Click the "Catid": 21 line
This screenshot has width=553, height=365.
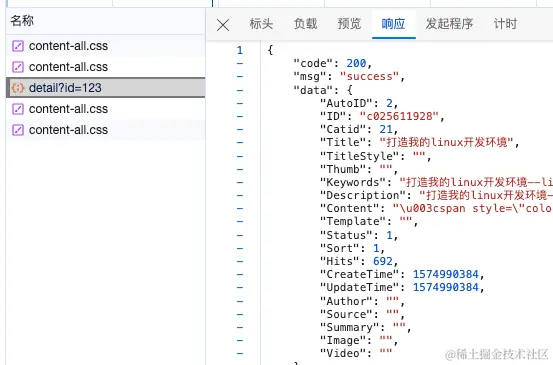coord(359,129)
